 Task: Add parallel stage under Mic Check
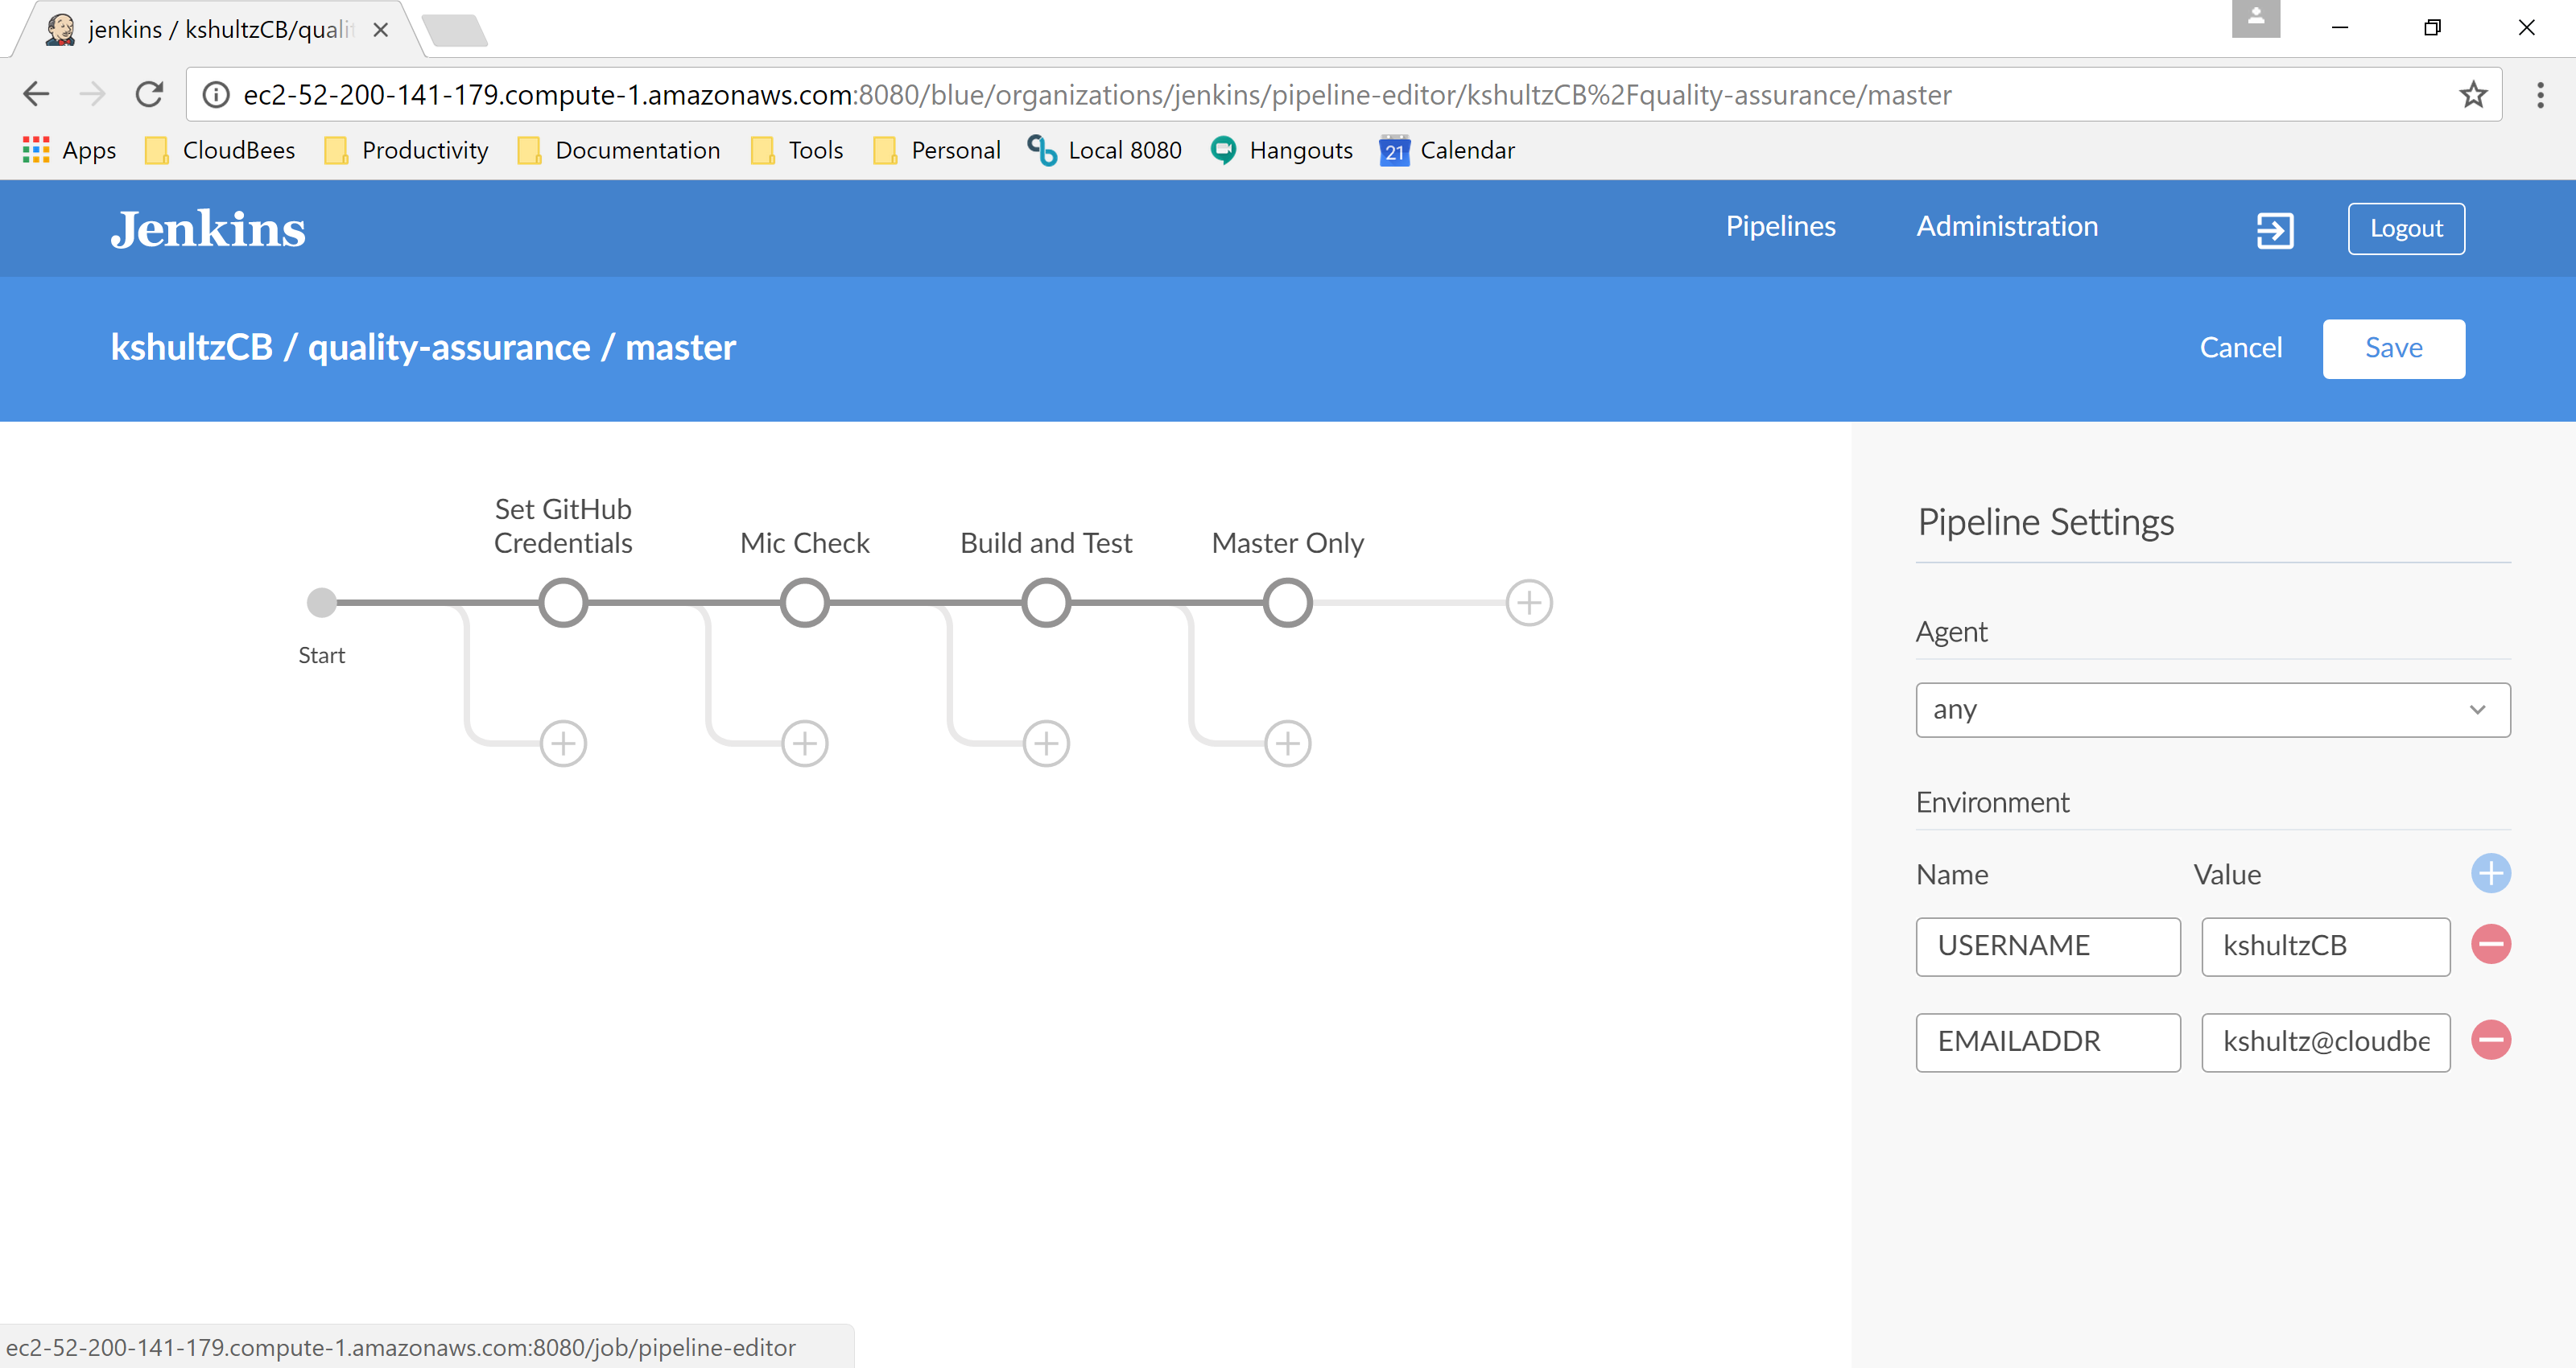(805, 743)
